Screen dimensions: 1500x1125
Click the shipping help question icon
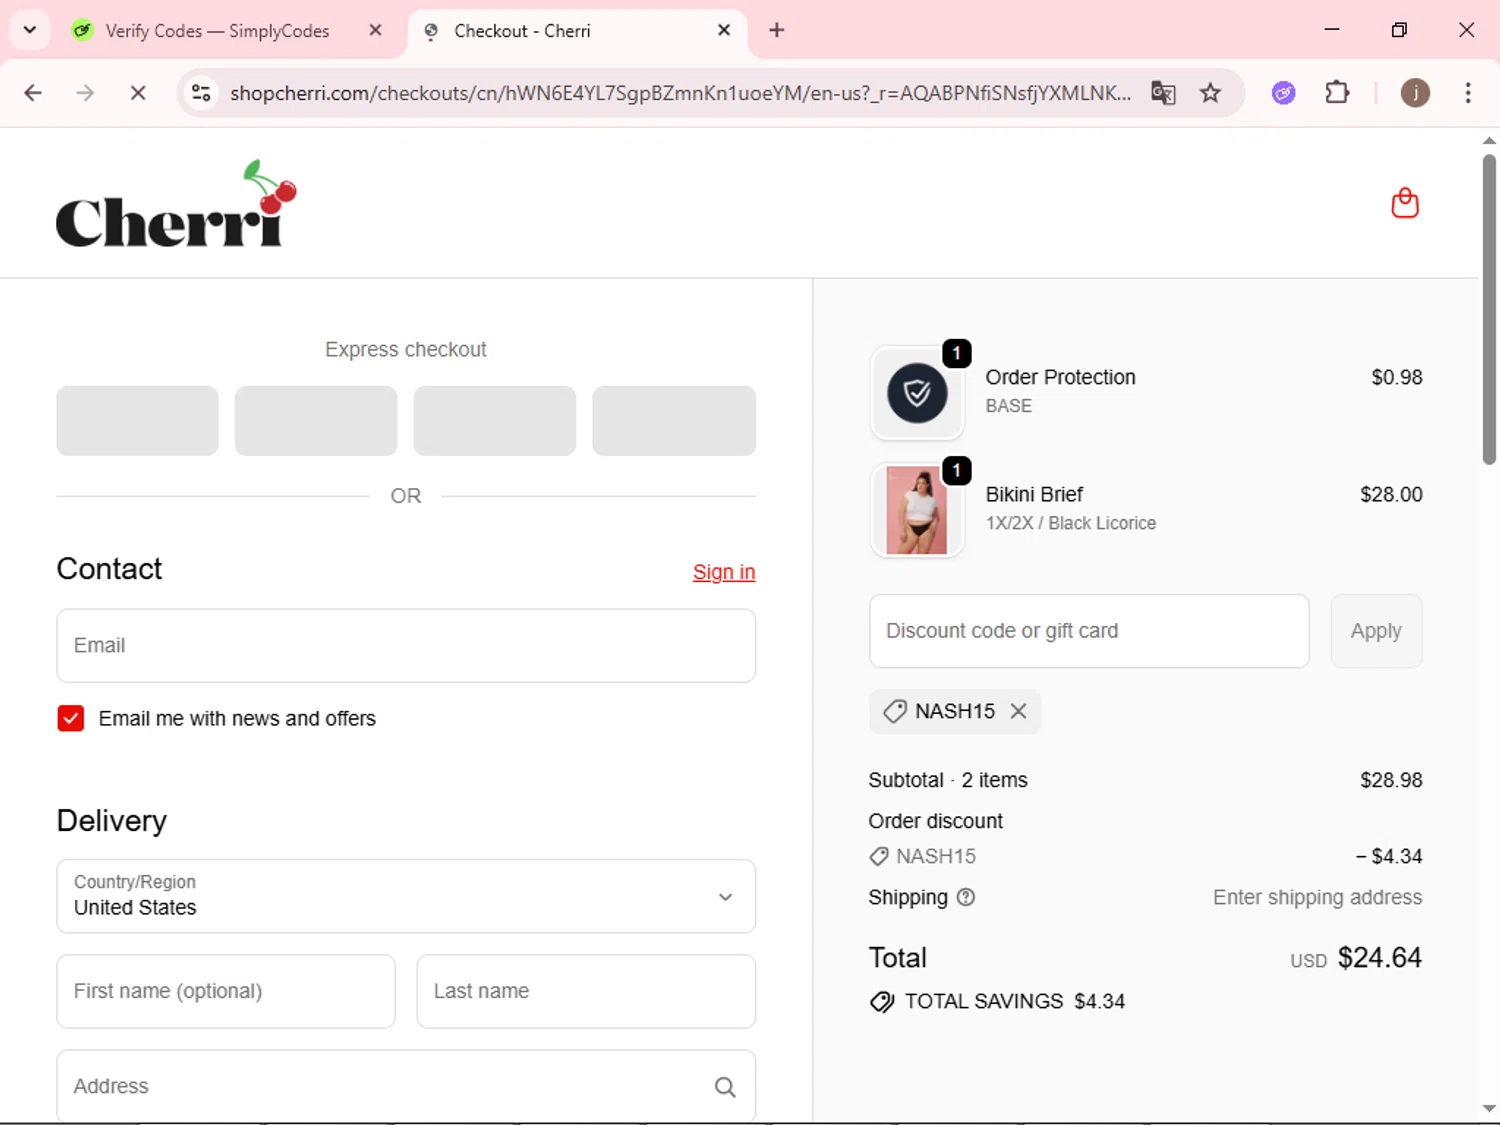(x=965, y=897)
